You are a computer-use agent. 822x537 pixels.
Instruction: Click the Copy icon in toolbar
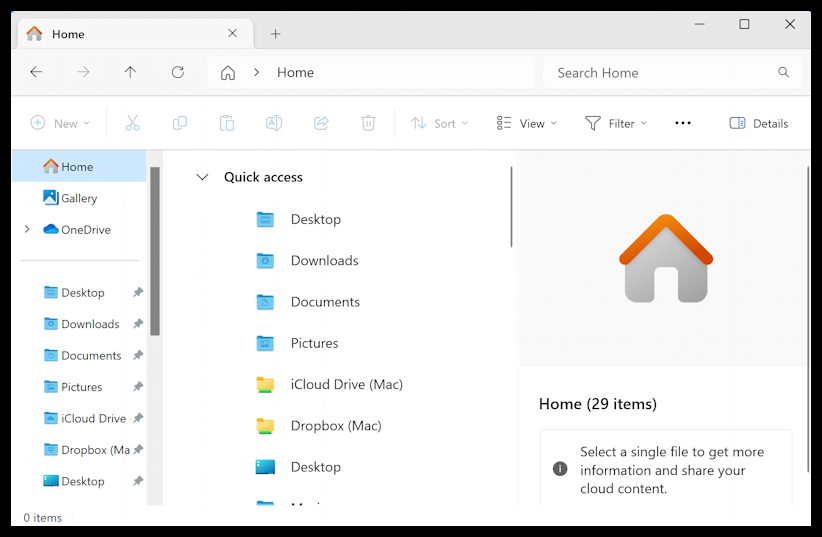(180, 123)
